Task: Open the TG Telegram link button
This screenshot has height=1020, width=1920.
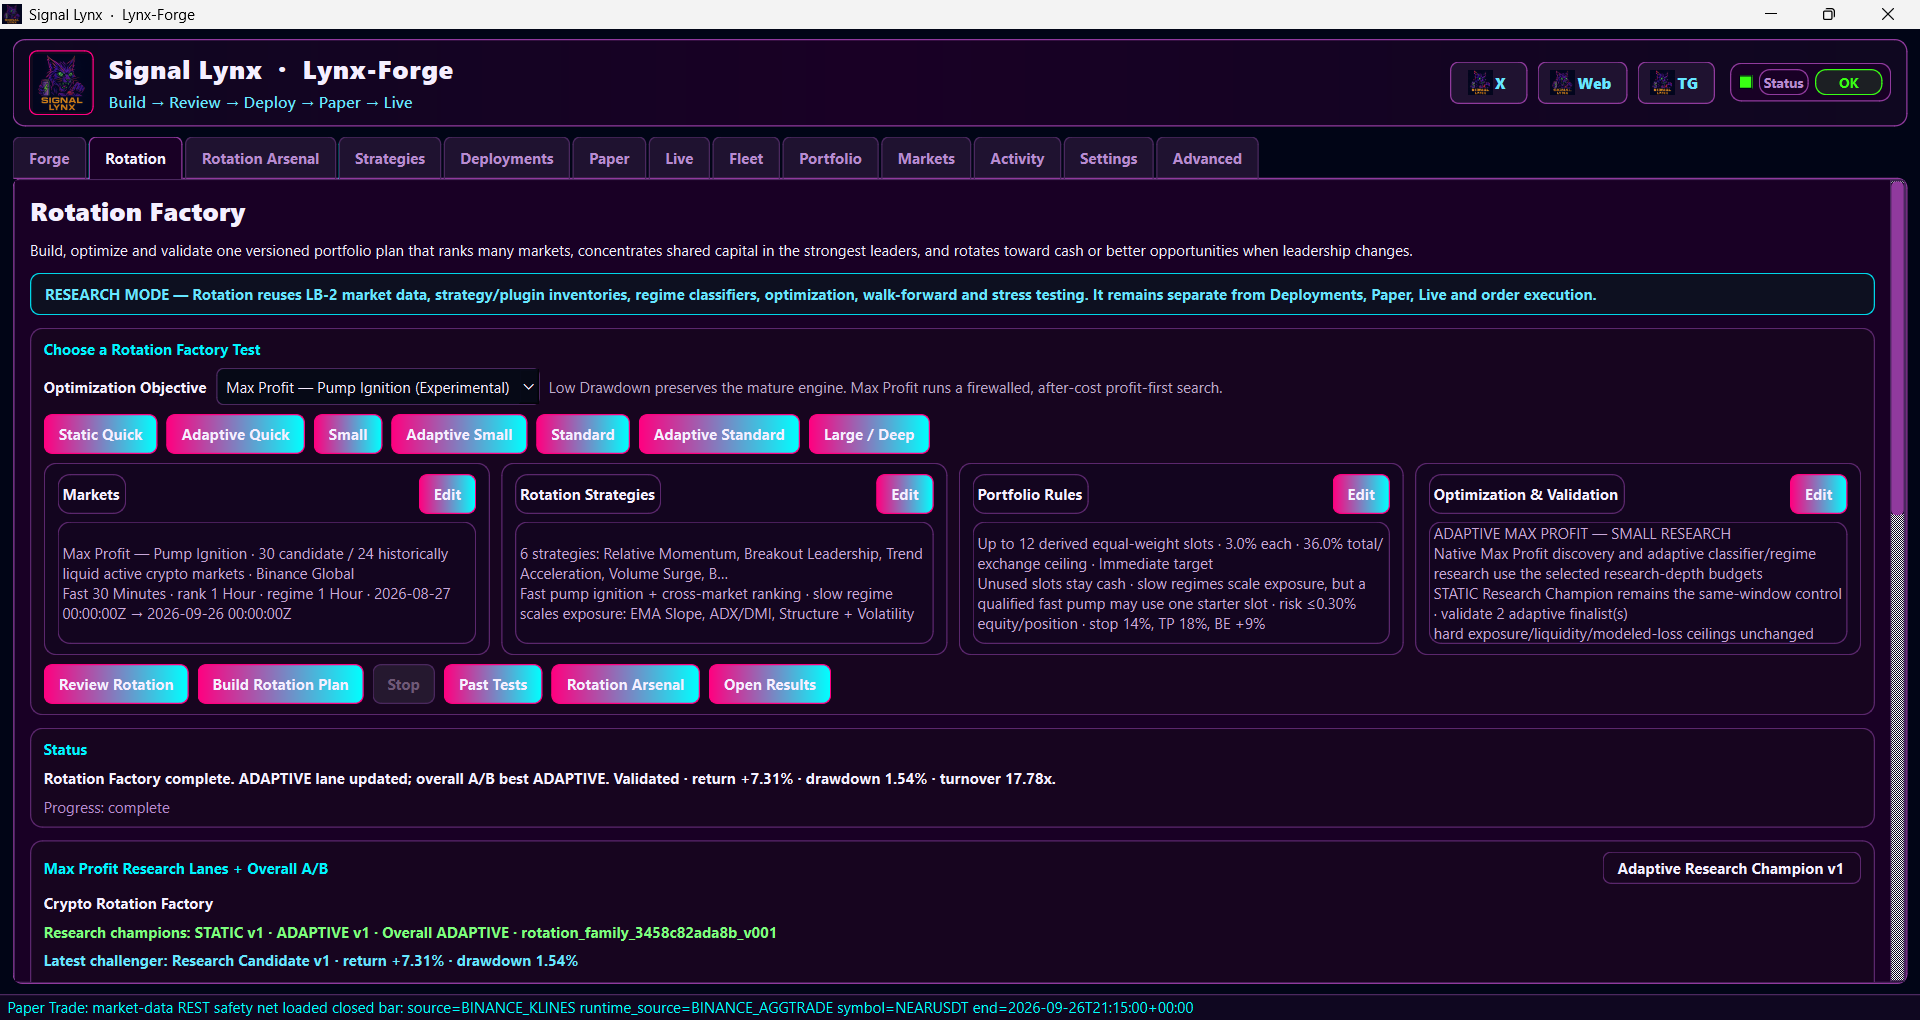Action: click(x=1676, y=83)
